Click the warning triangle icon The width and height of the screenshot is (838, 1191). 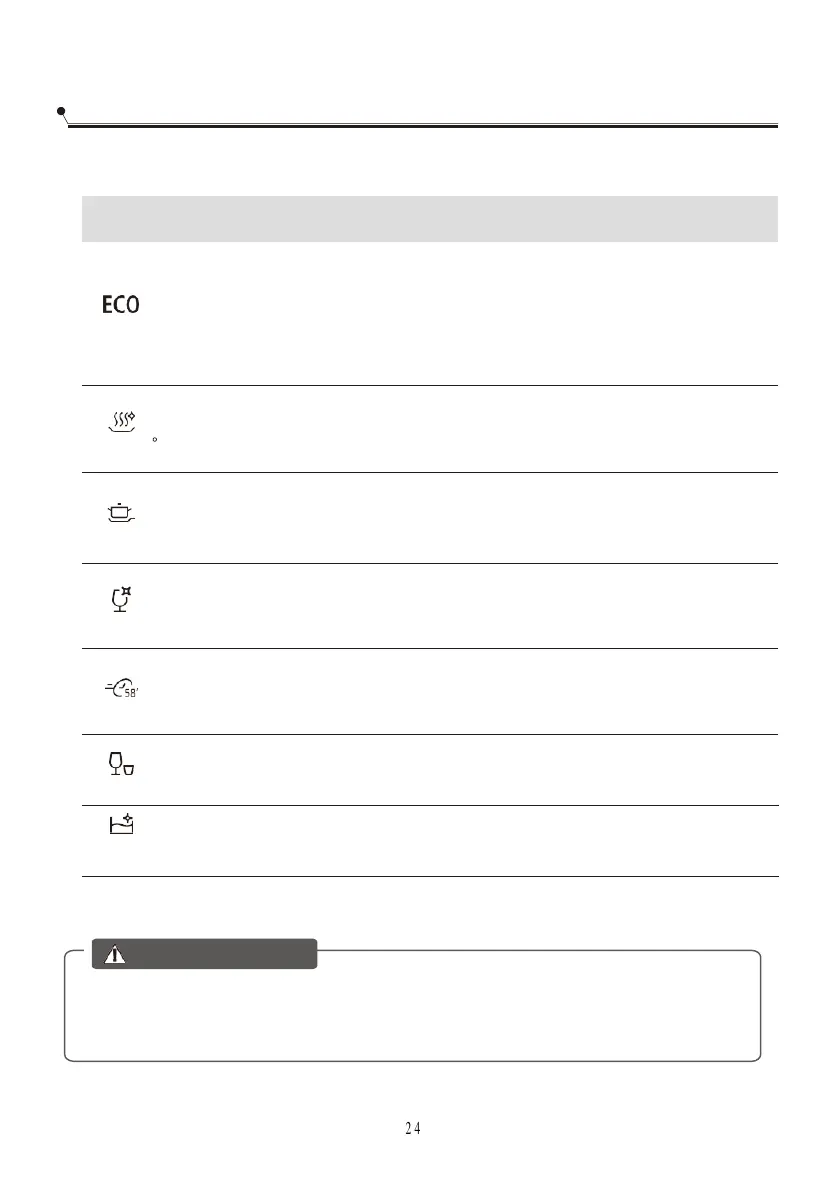116,954
